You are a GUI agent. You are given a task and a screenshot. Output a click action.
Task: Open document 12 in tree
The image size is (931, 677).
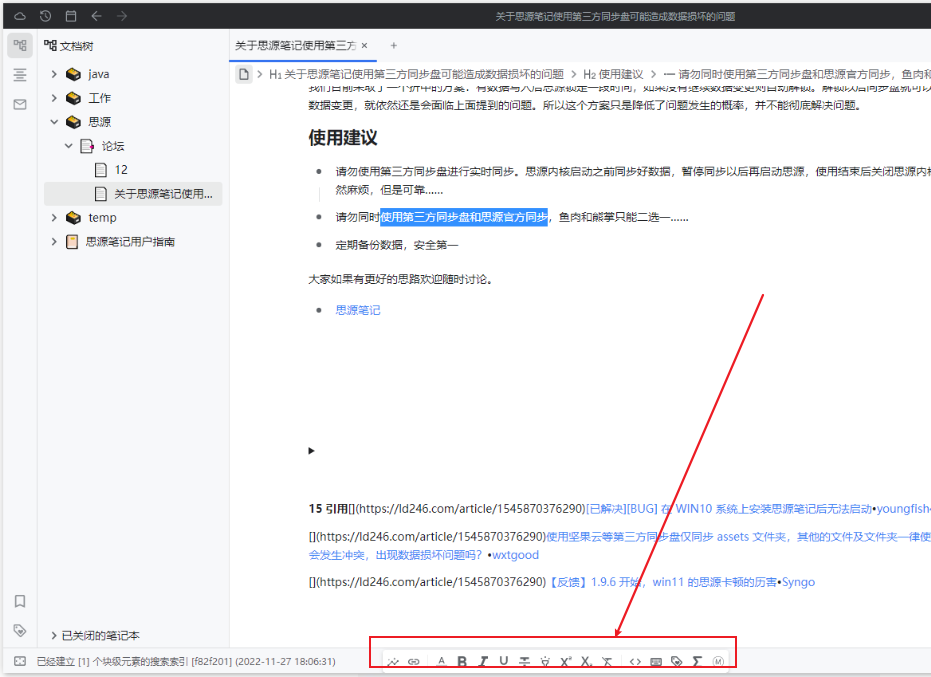click(121, 170)
